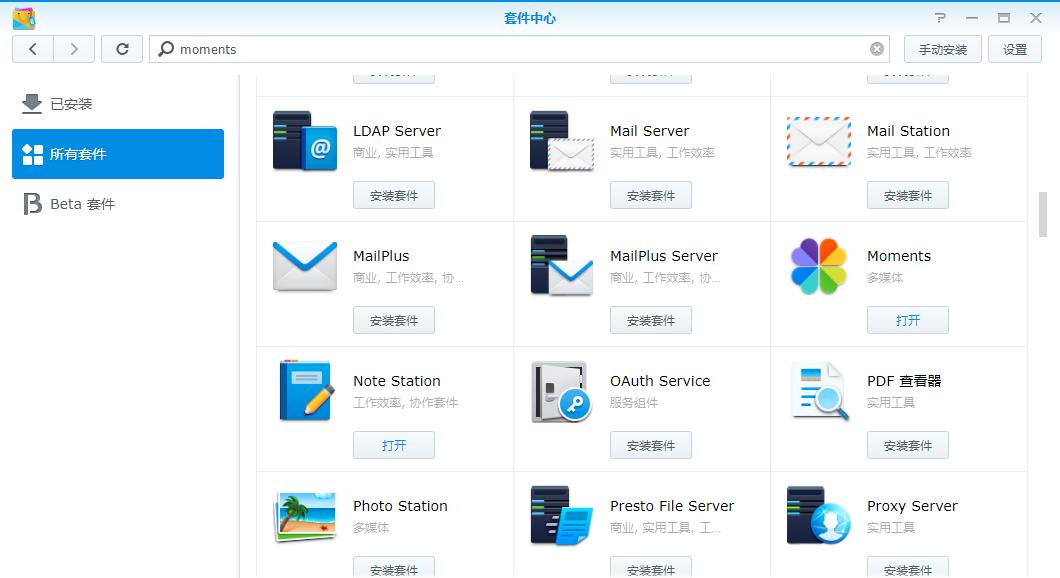Click the Presto File Server title text
Viewport: 1060px width, 578px height.
672,506
